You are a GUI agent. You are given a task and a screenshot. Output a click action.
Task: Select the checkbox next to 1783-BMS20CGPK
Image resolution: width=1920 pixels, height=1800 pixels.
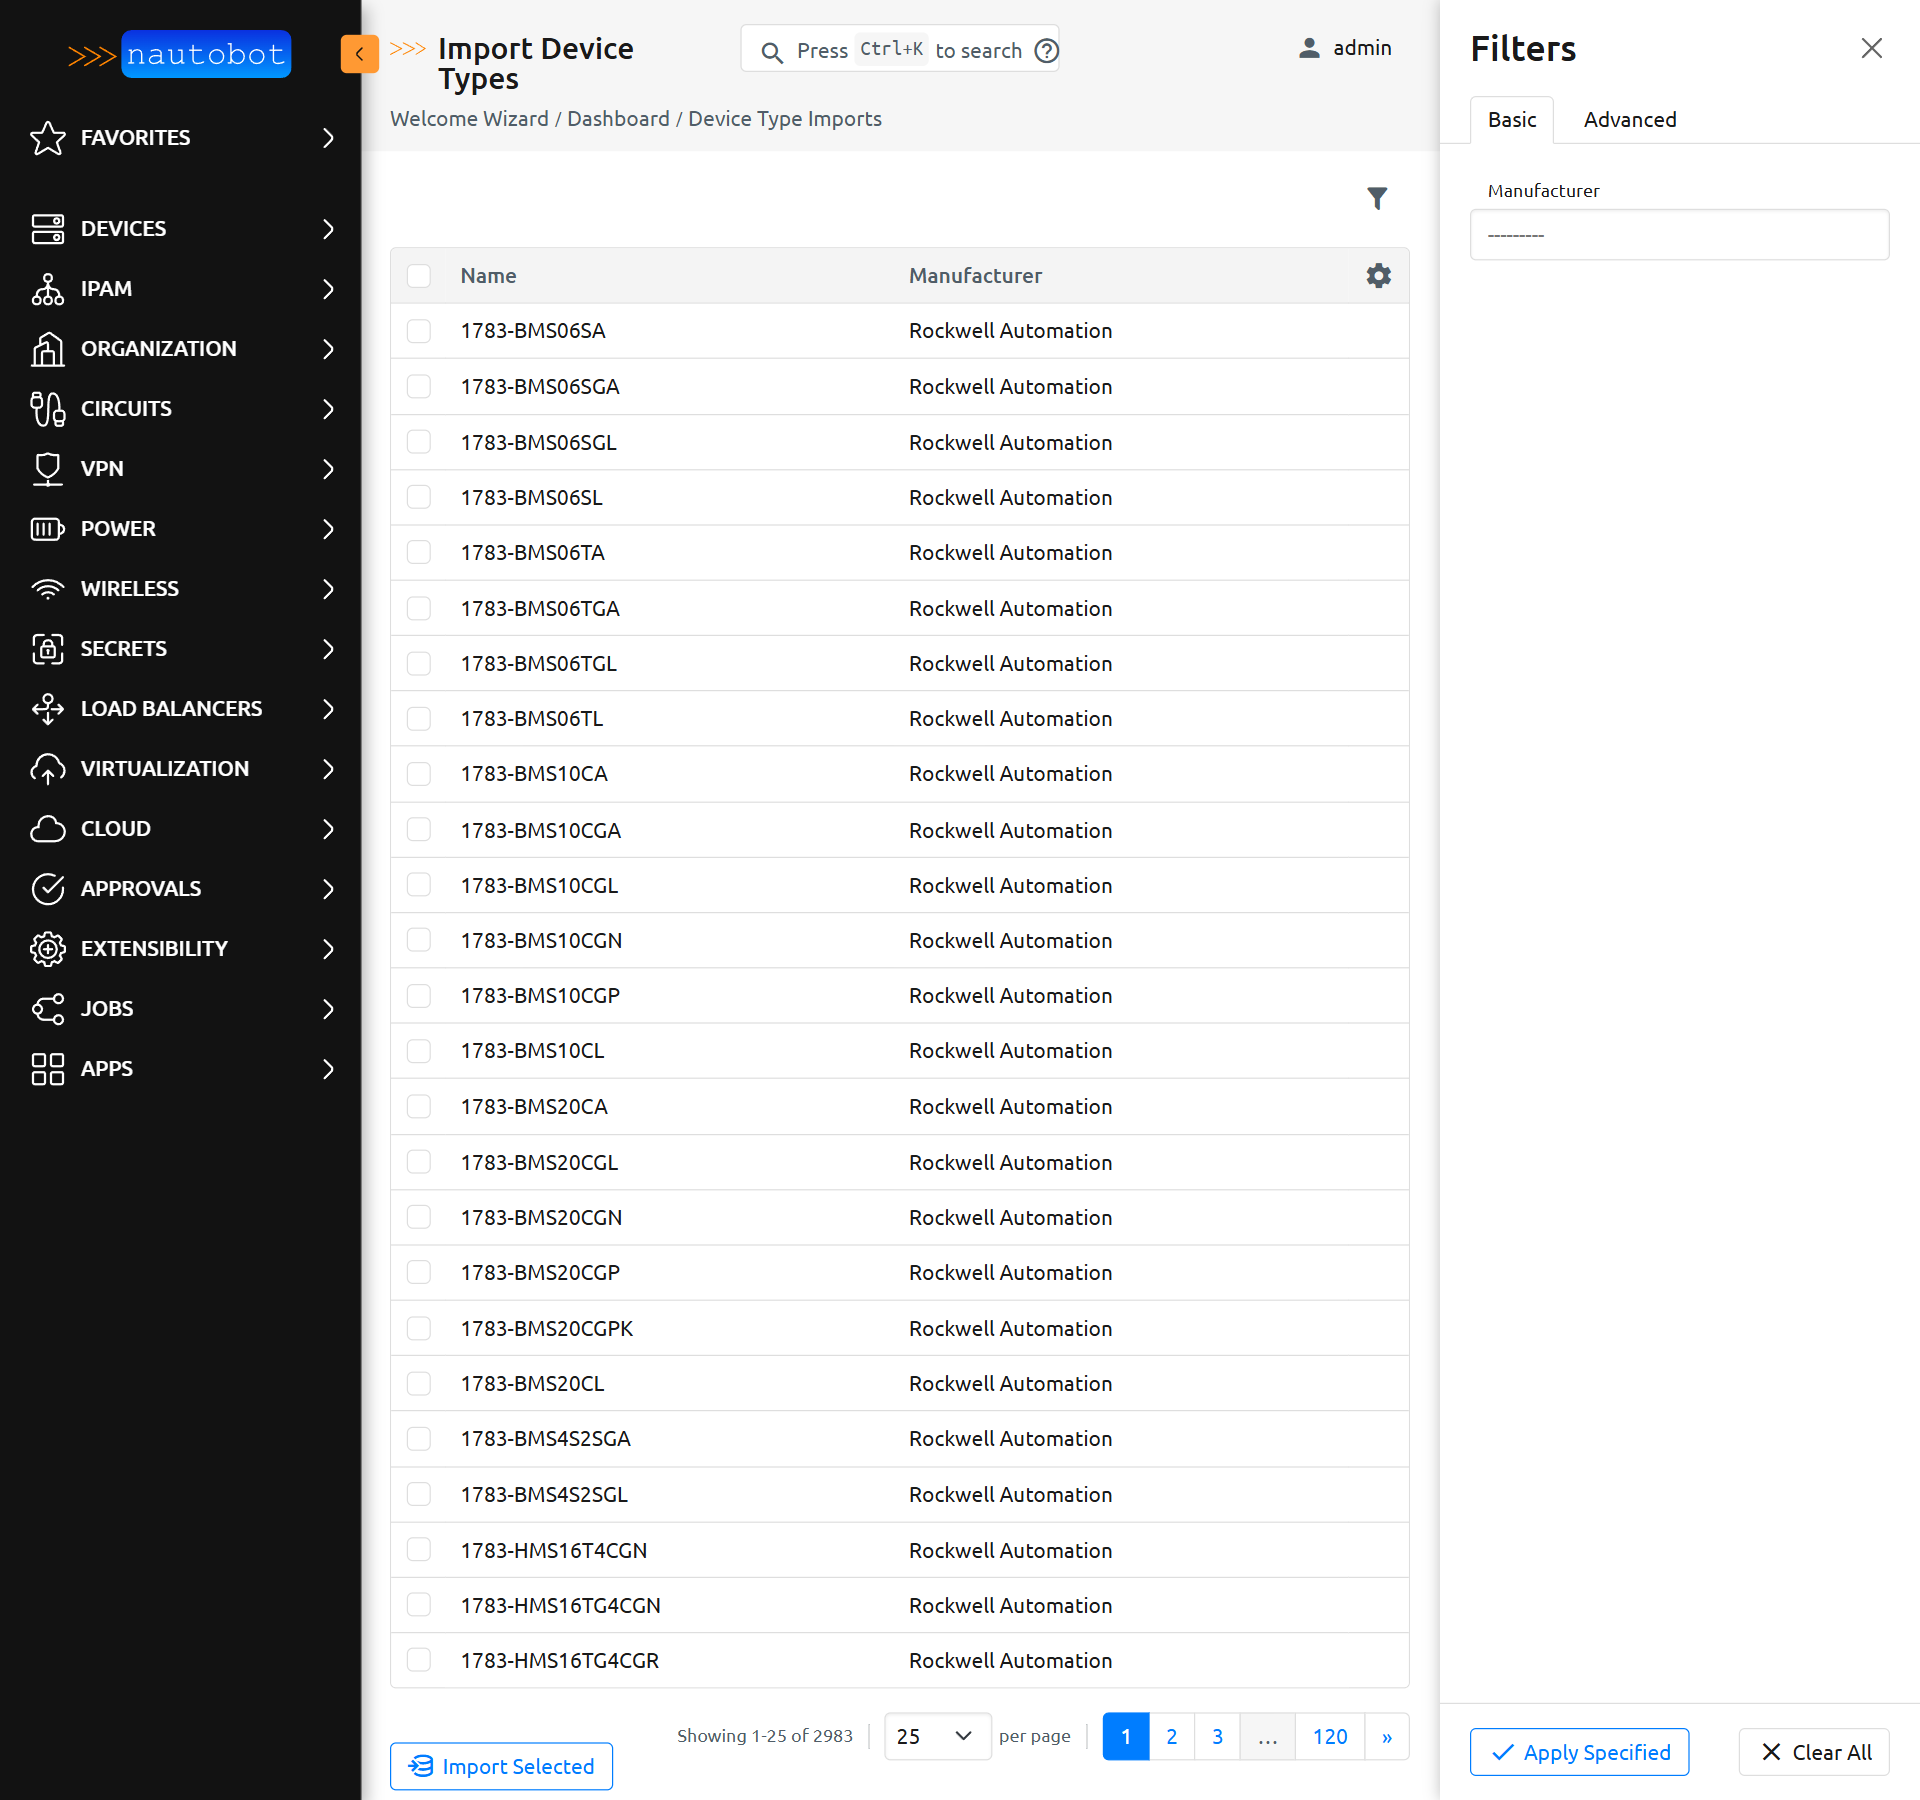419,1328
